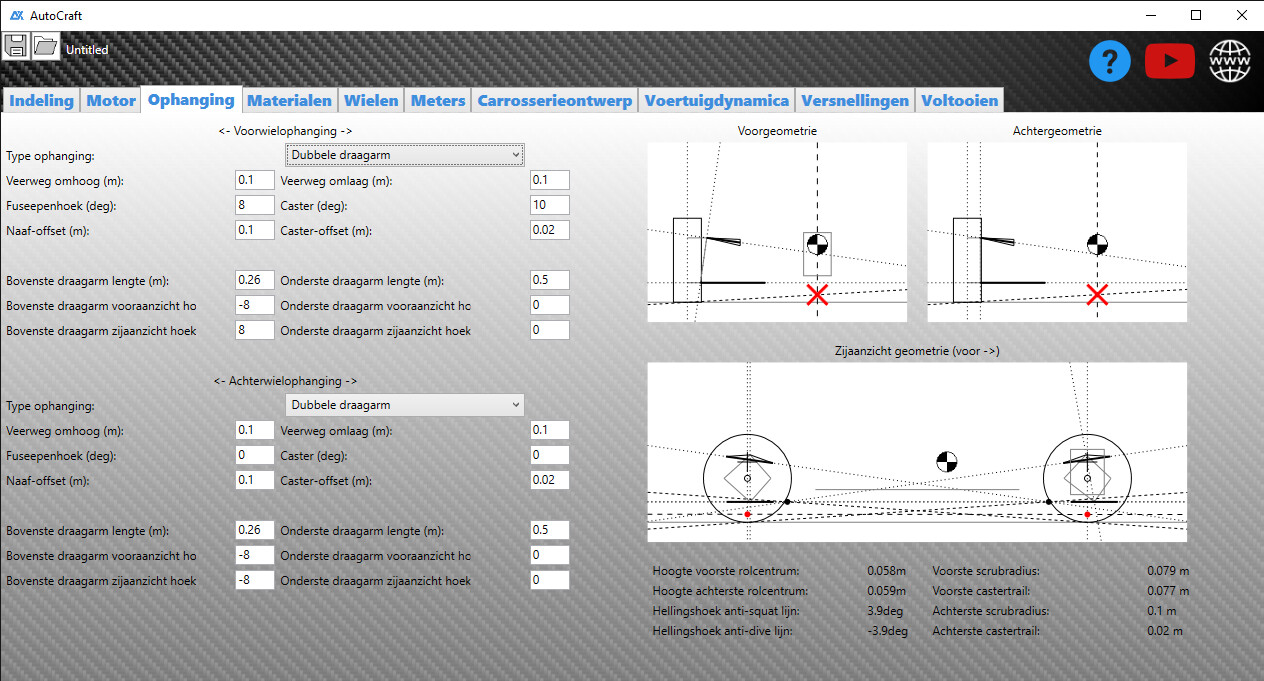Expand the front suspension type dropdown

point(404,155)
